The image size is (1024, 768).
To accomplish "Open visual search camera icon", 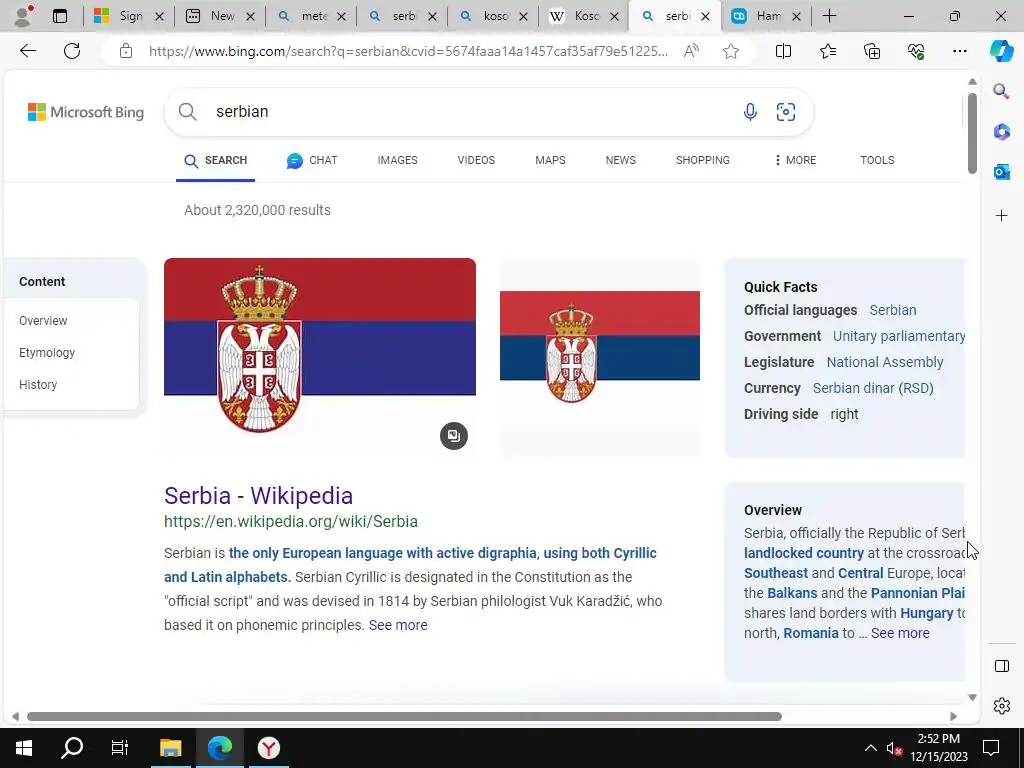I will pyautogui.click(x=786, y=112).
